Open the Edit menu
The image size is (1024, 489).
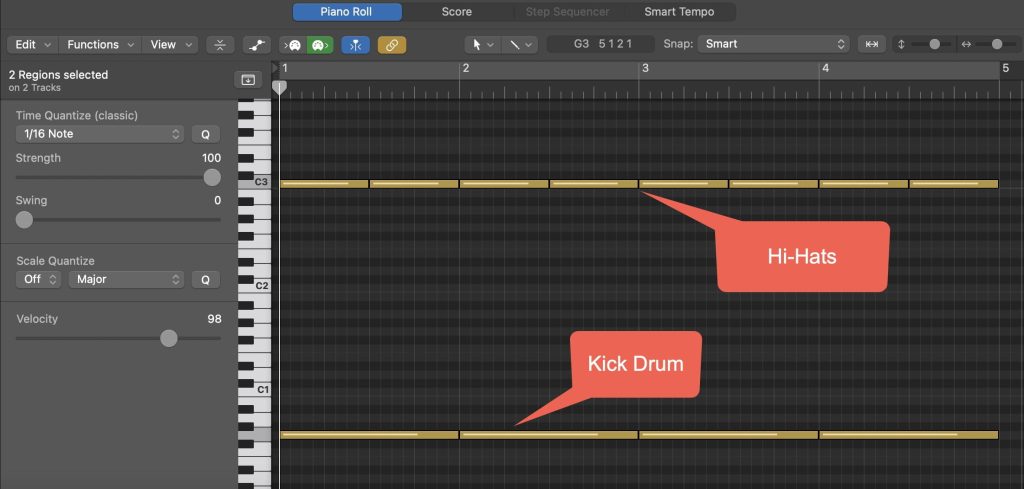tap(32, 44)
